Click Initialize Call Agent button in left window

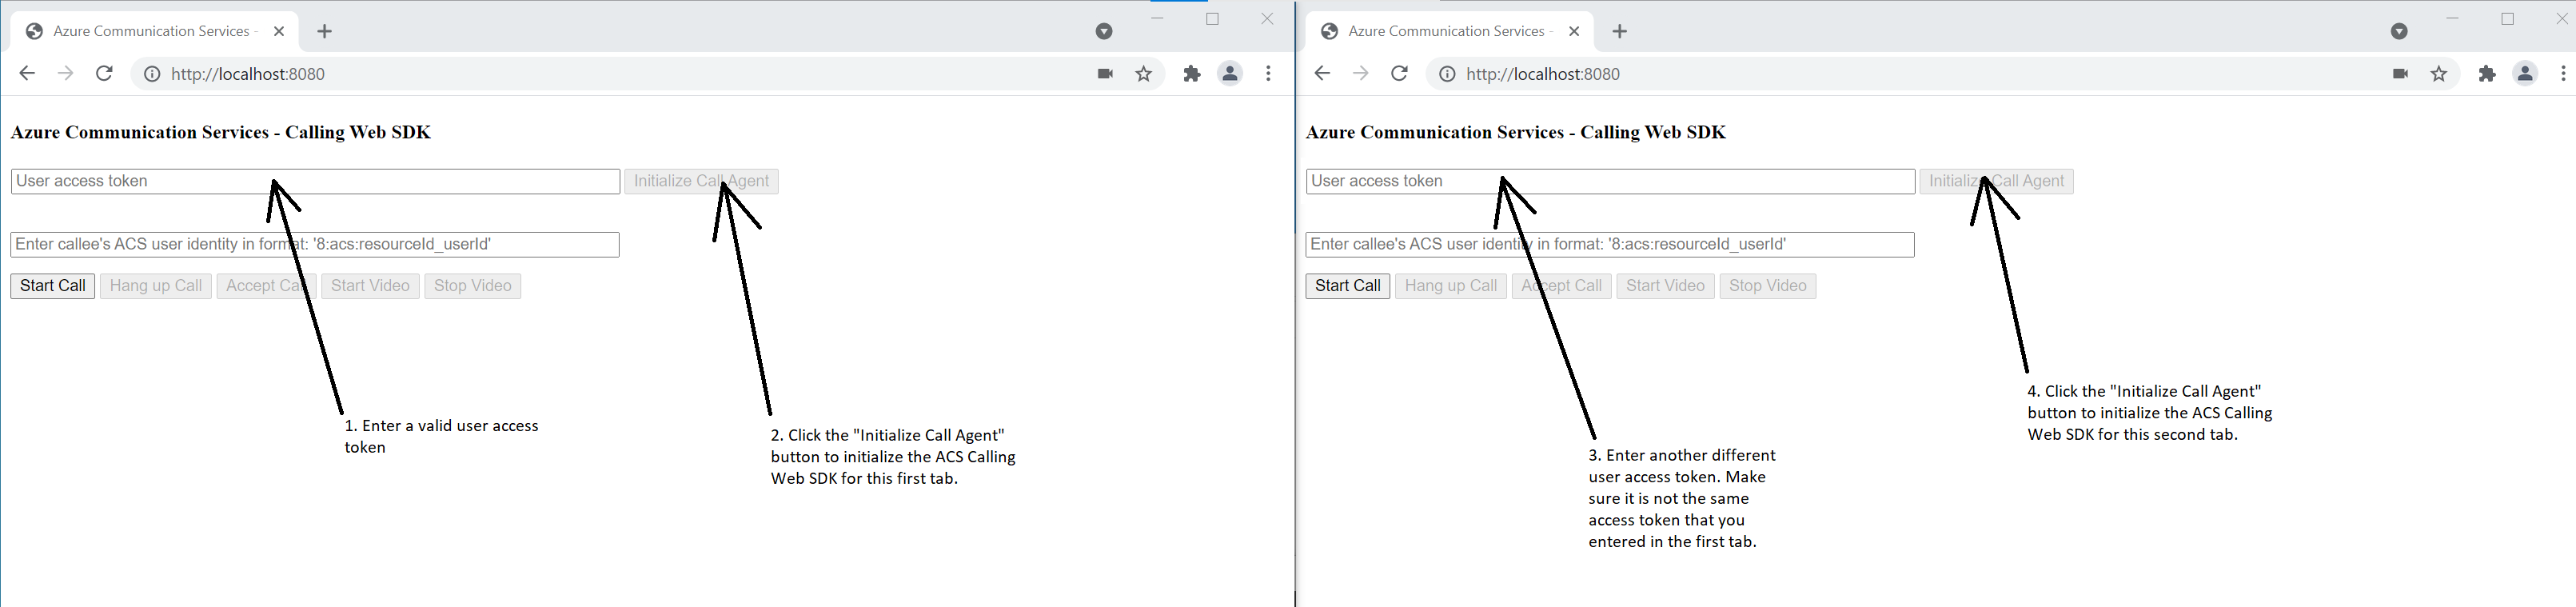coord(702,182)
